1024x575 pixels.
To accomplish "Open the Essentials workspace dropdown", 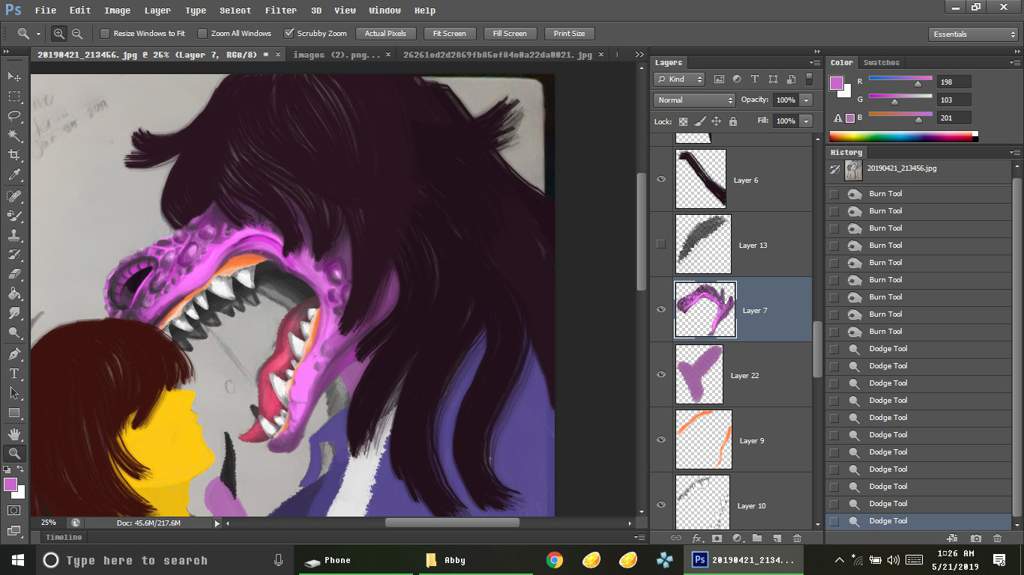I will coord(973,34).
